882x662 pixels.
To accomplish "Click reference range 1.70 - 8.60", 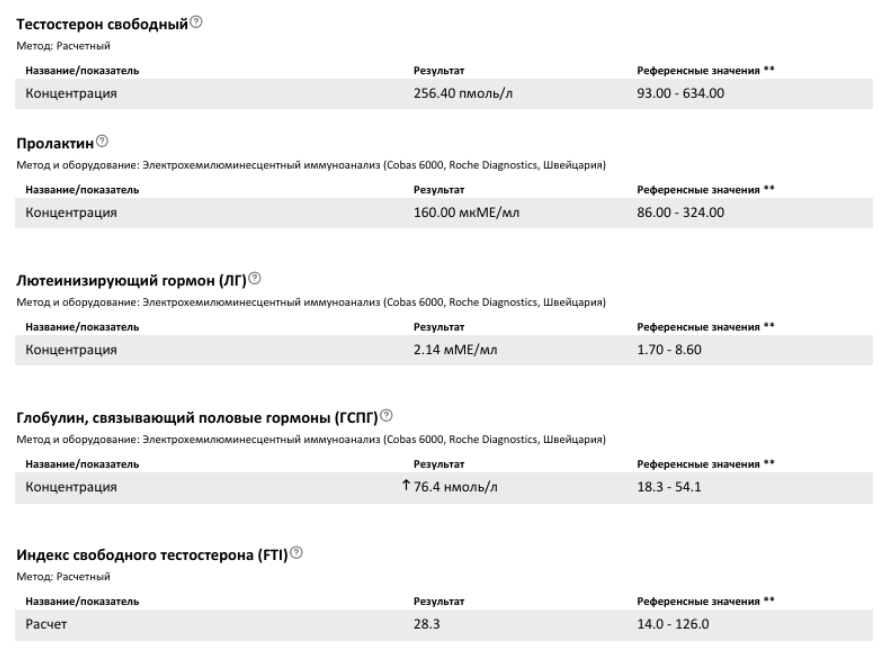I will coord(672,350).
